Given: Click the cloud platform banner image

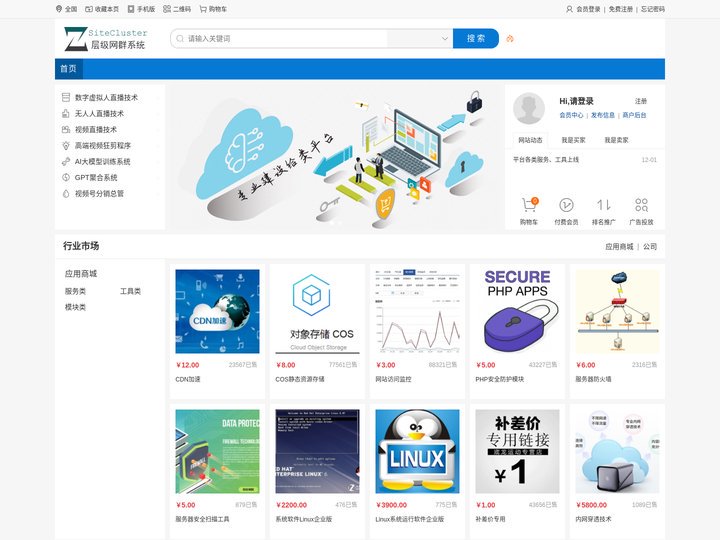Looking at the screenshot, I should coord(335,157).
